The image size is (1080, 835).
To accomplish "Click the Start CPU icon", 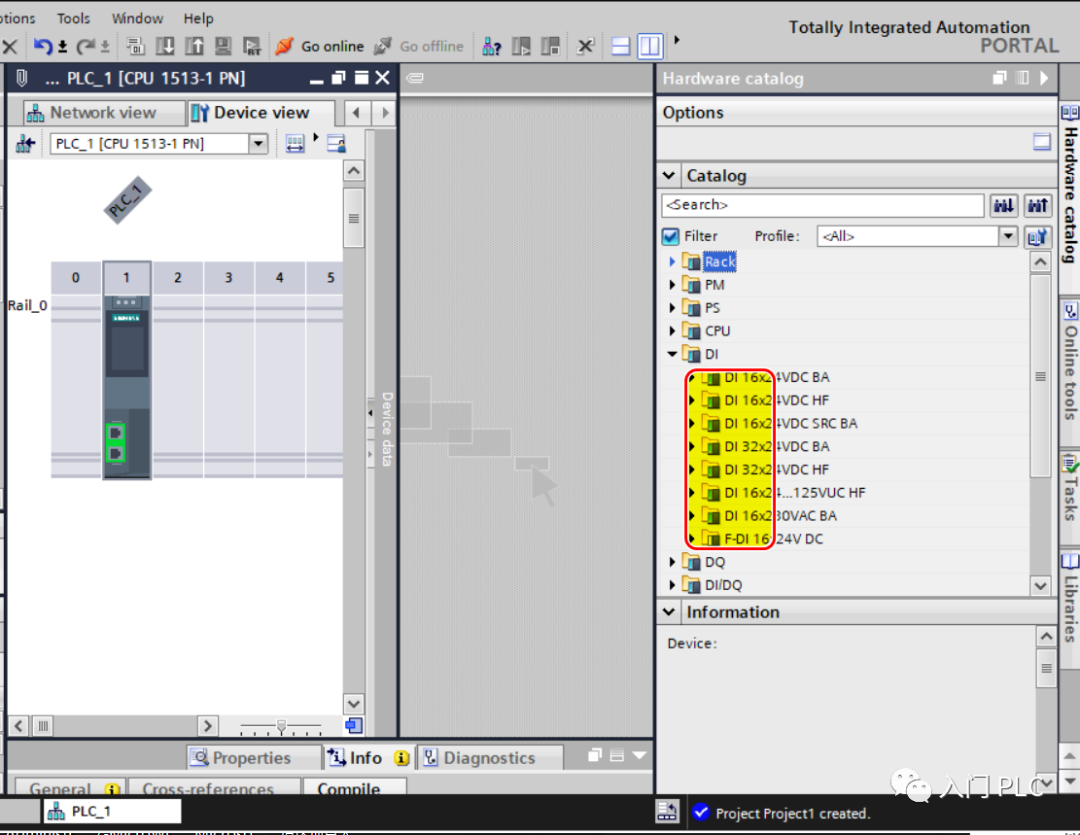I will tap(521, 46).
